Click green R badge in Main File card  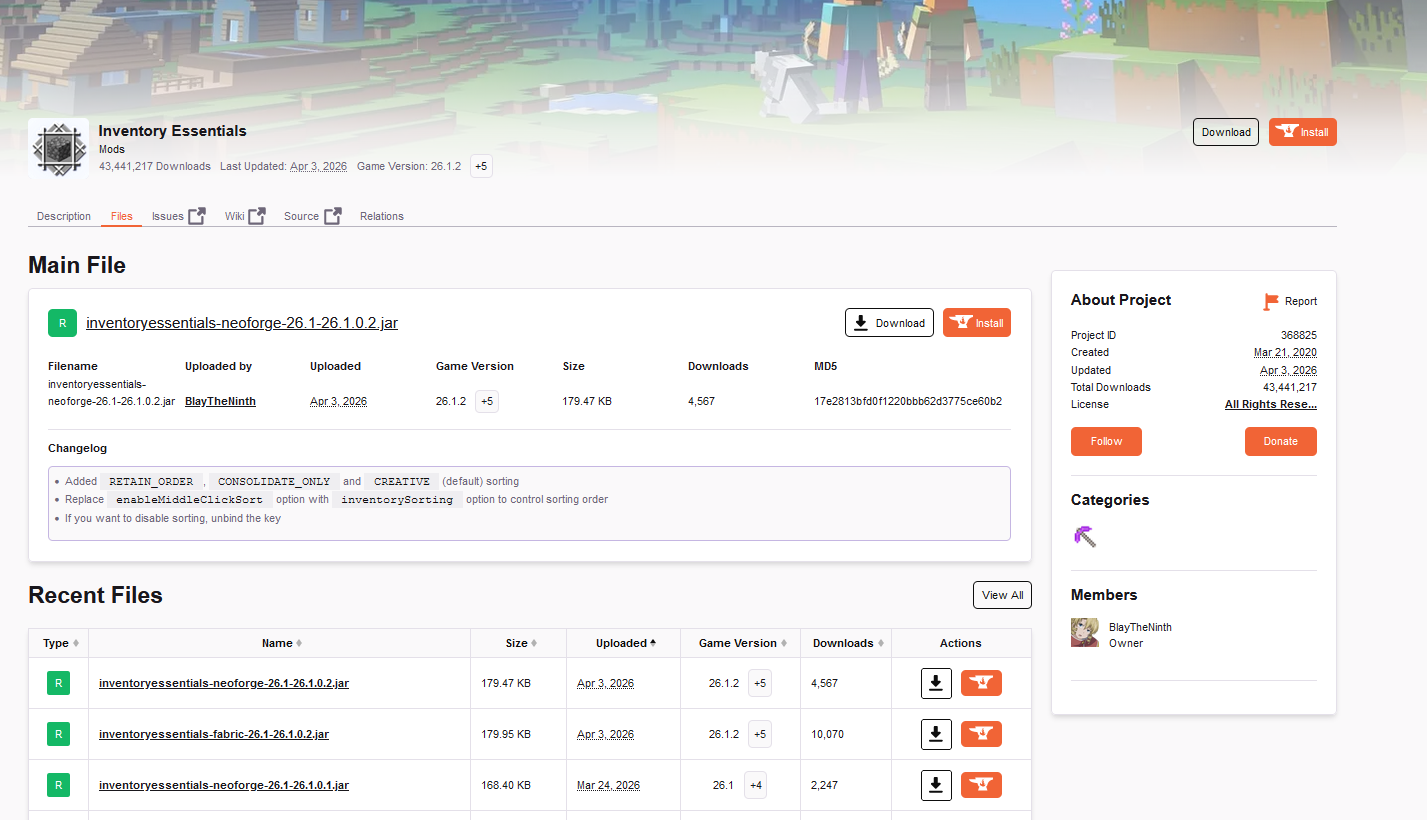[x=62, y=323]
